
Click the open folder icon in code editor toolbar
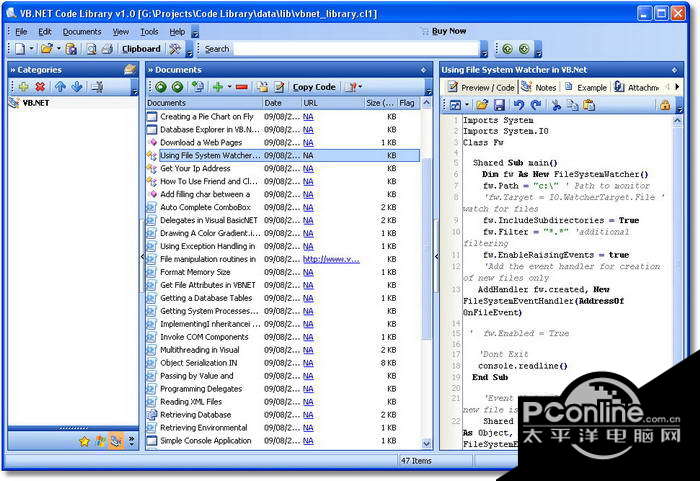(482, 105)
